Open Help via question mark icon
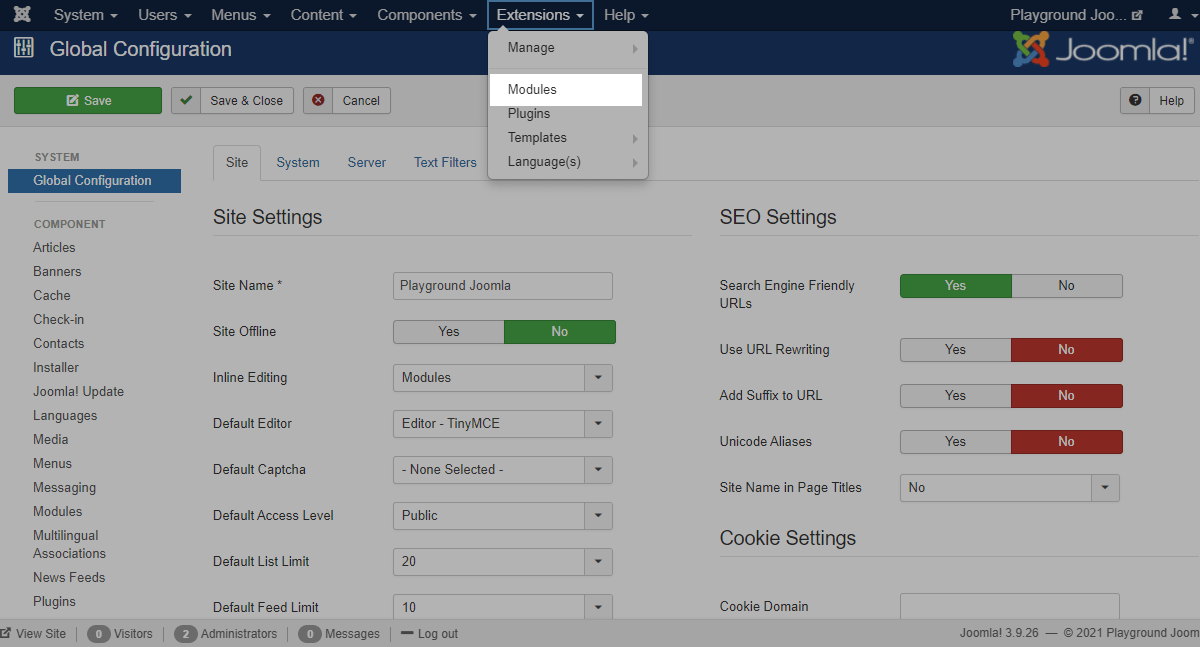 (1135, 100)
